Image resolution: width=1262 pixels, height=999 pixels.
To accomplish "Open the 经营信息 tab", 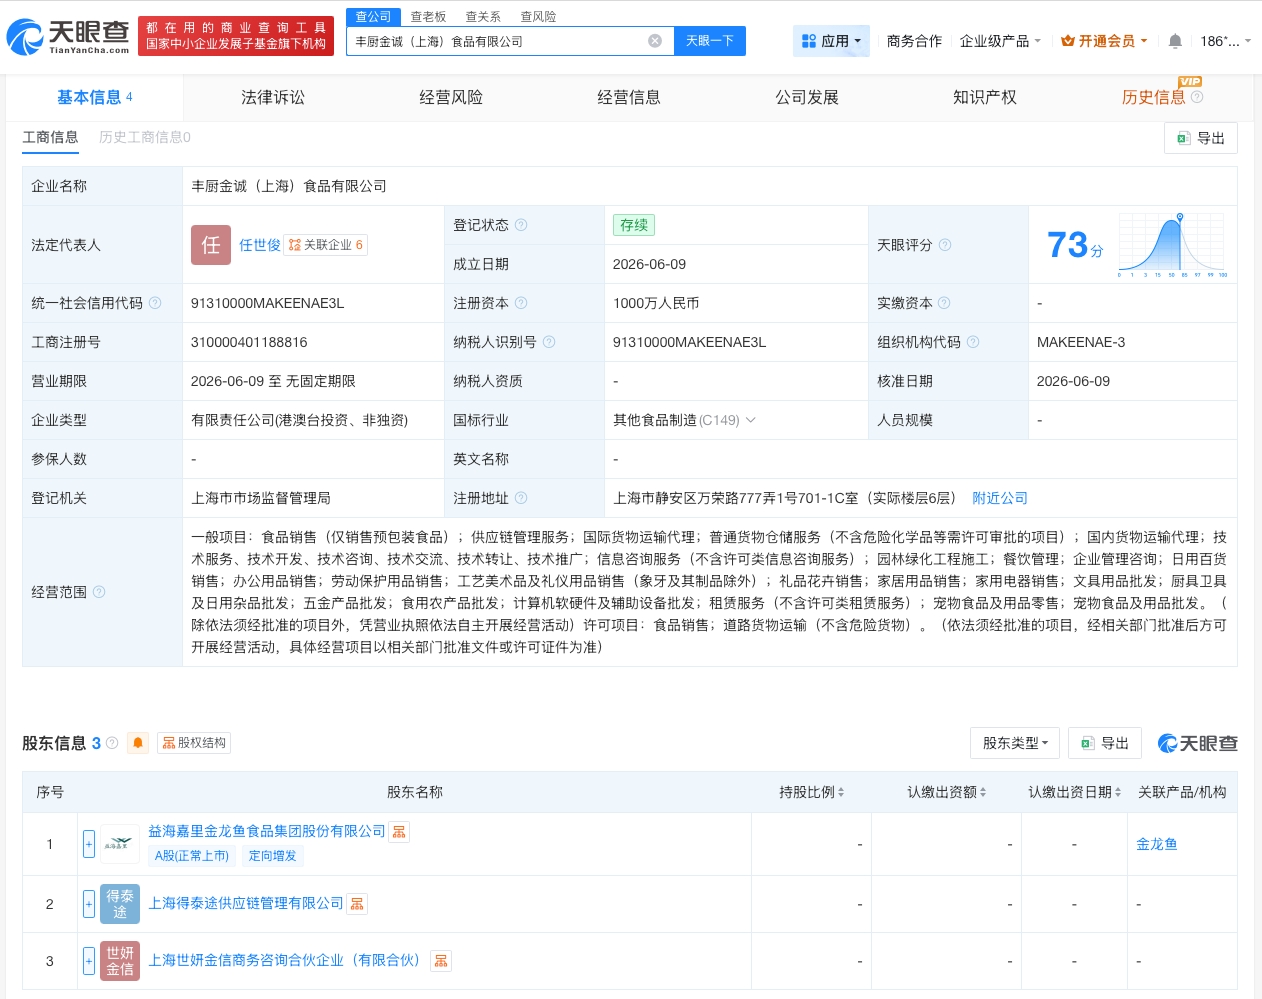I will point(629,97).
